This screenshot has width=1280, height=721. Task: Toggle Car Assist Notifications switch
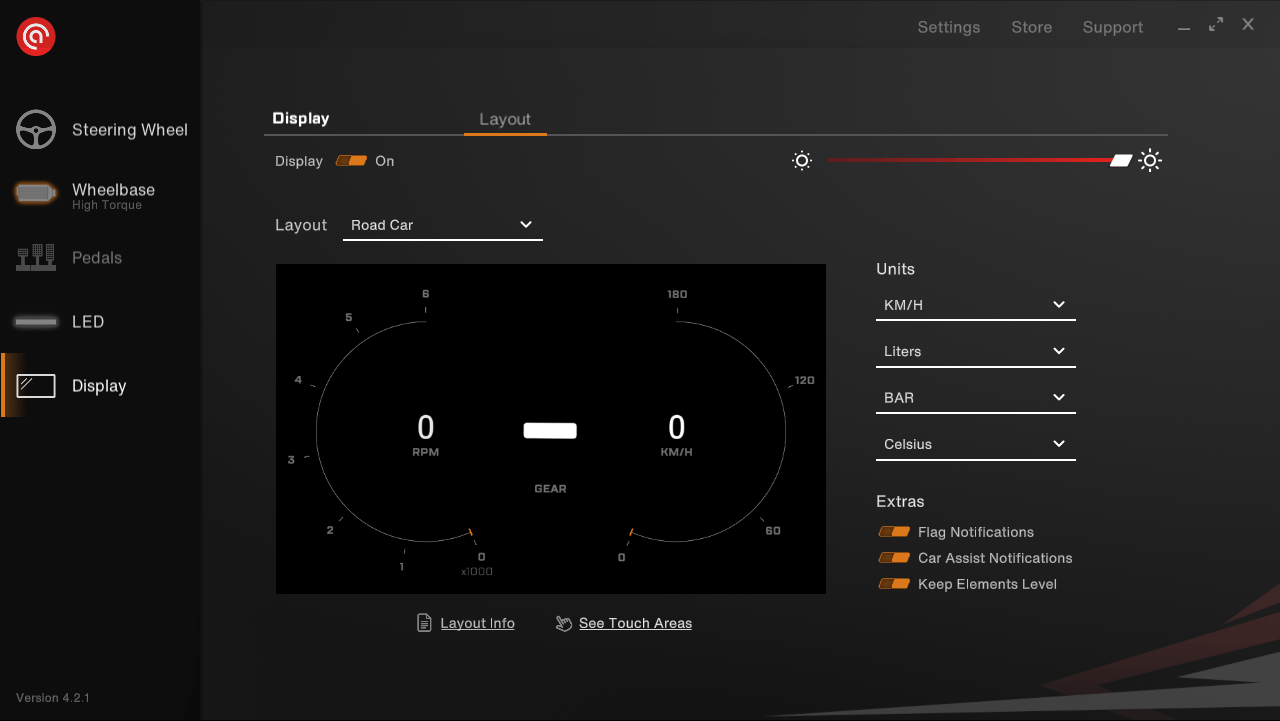(894, 558)
